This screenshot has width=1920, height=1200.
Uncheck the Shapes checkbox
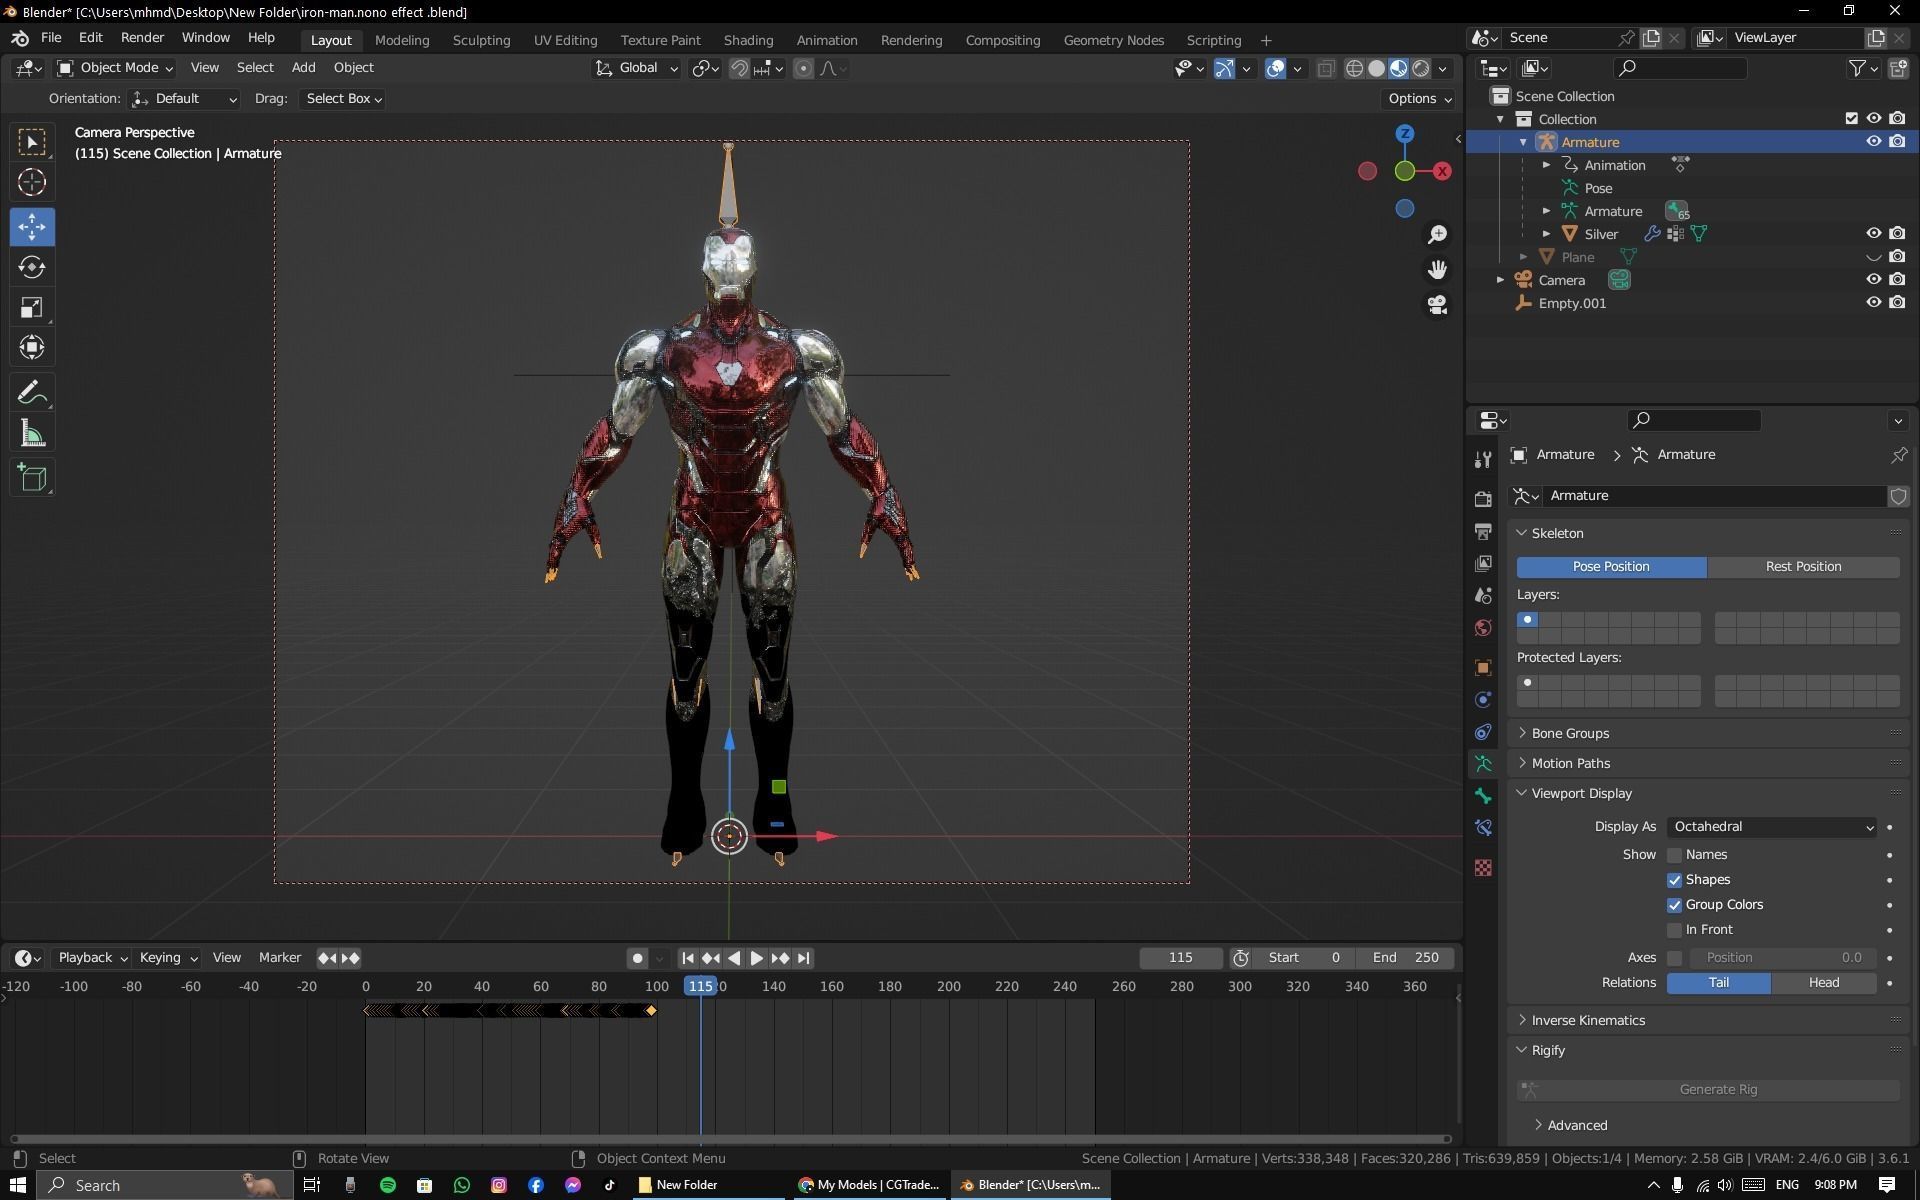1674,880
